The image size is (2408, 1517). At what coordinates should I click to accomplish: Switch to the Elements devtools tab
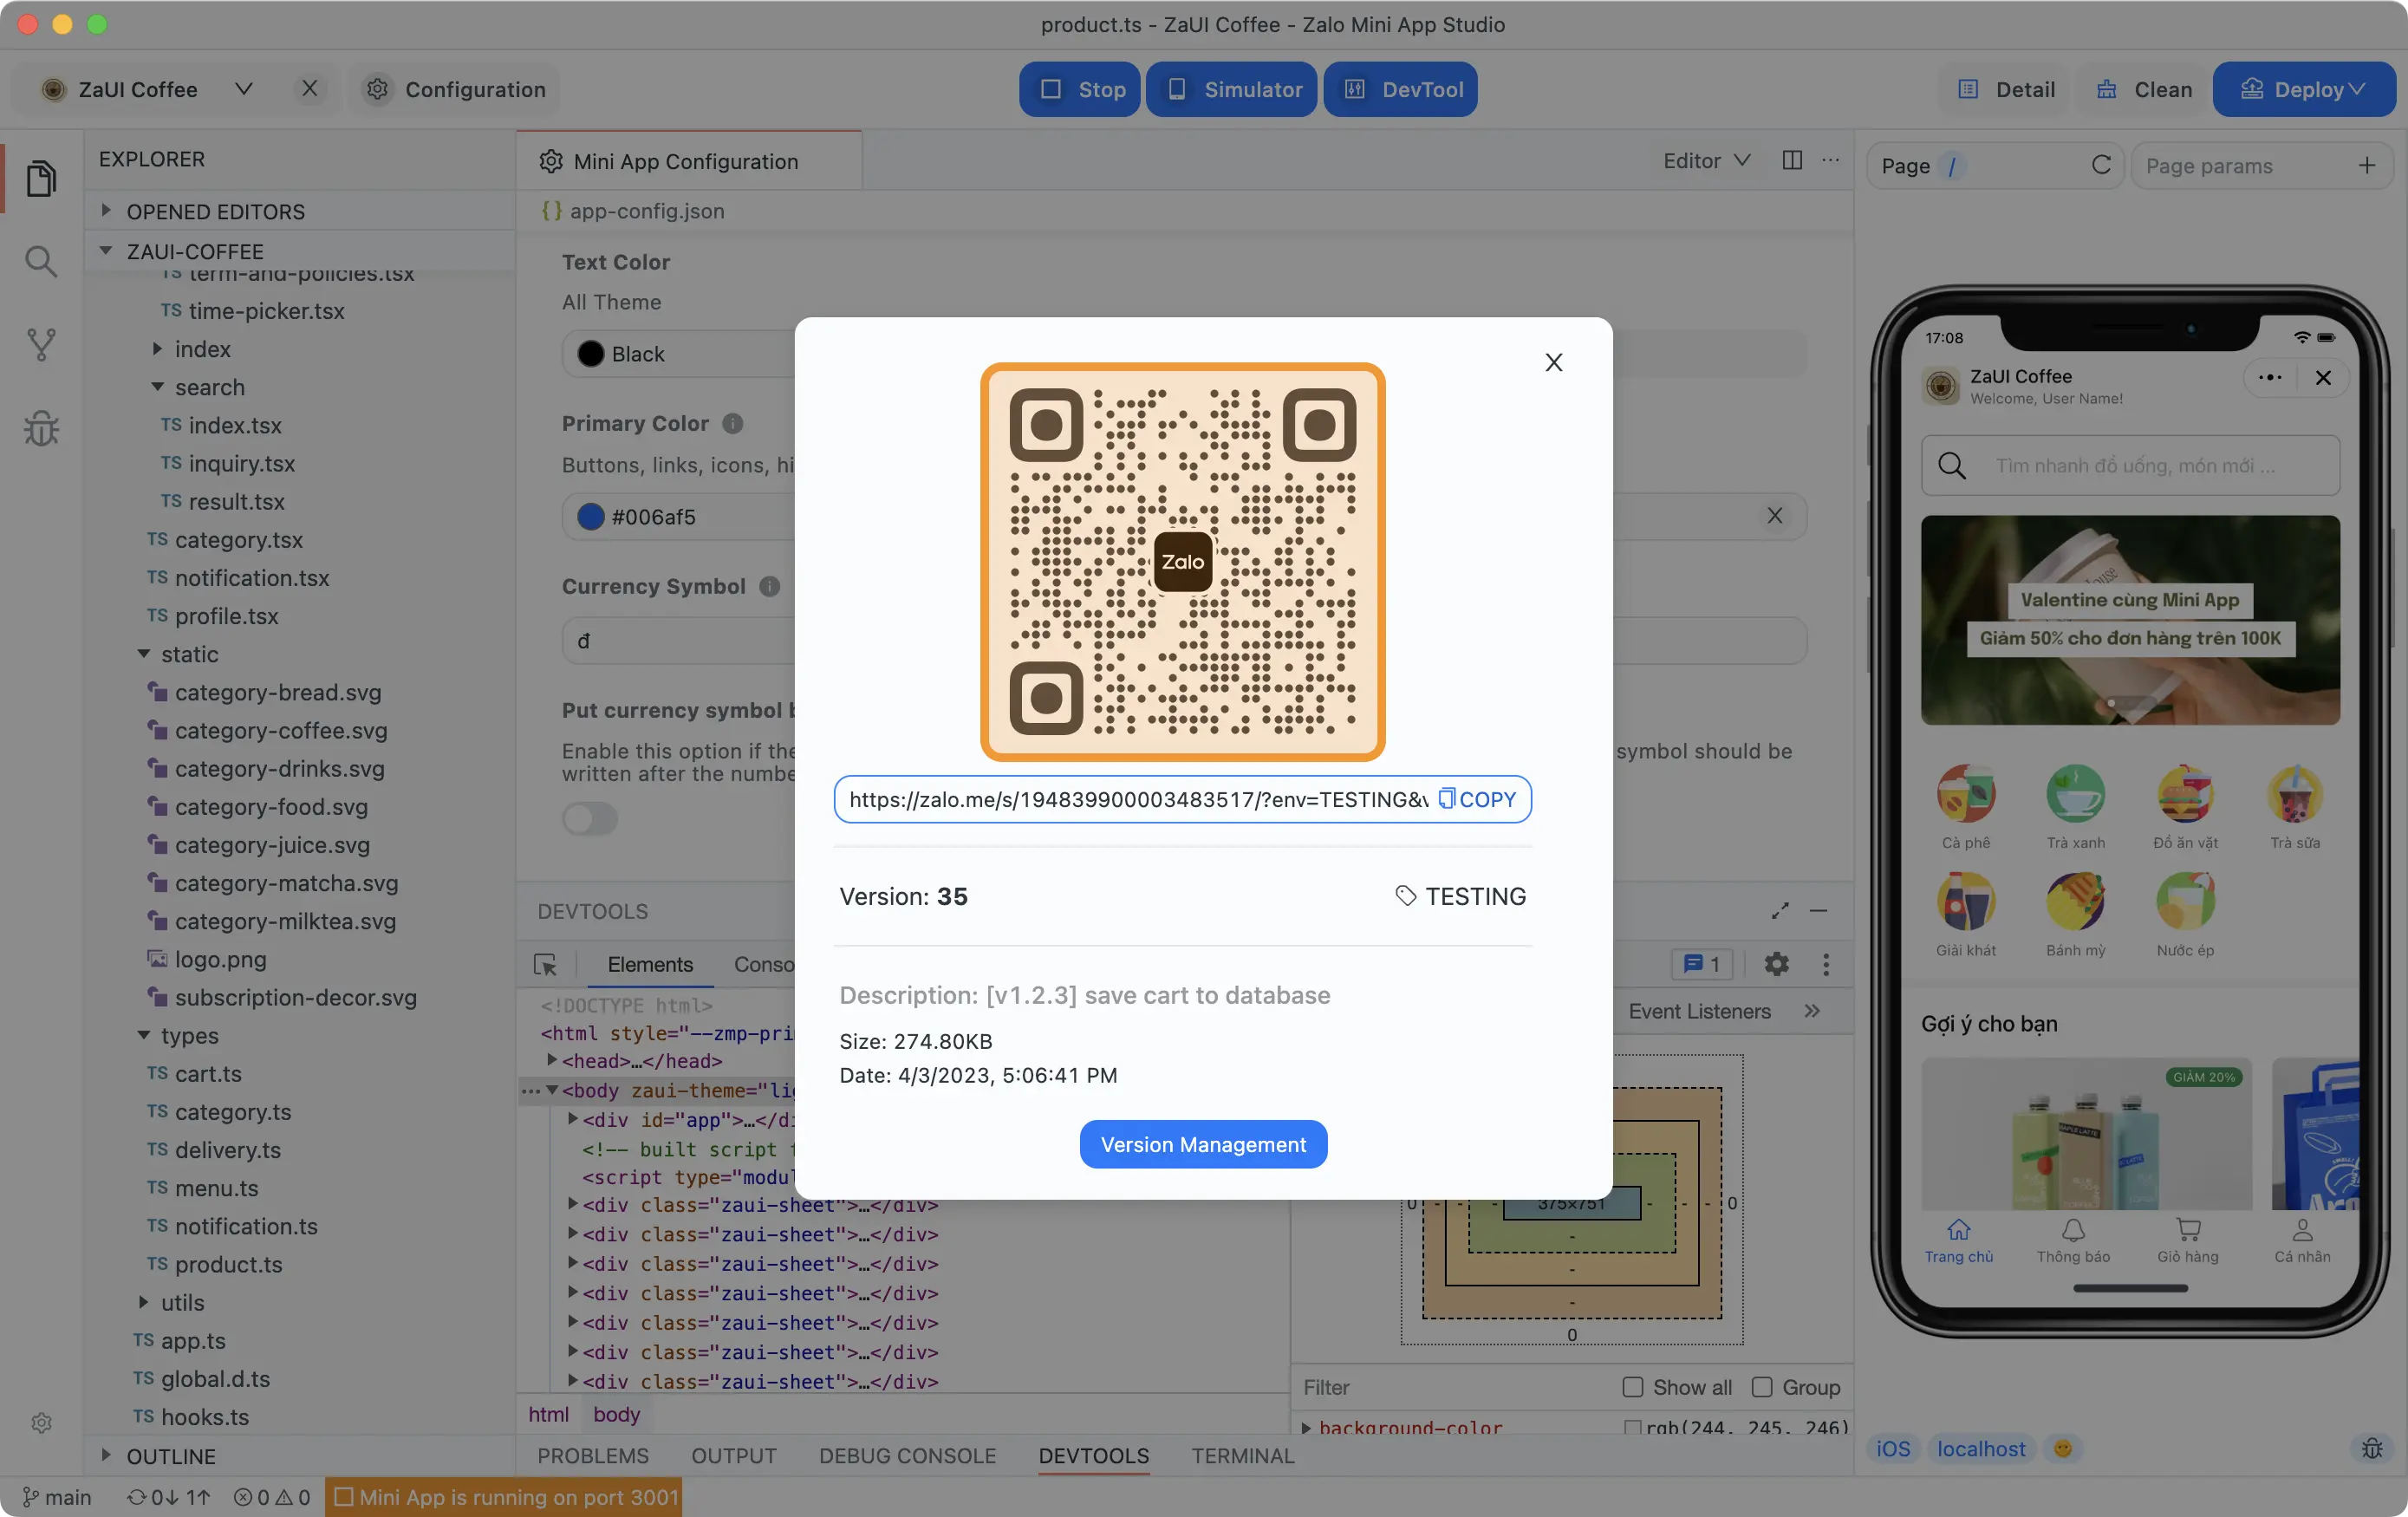pos(650,964)
